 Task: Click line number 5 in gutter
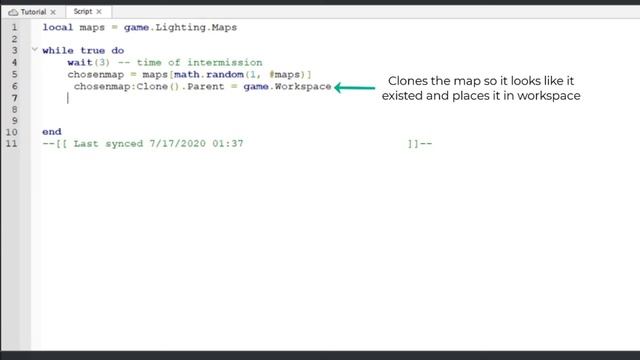[14, 74]
